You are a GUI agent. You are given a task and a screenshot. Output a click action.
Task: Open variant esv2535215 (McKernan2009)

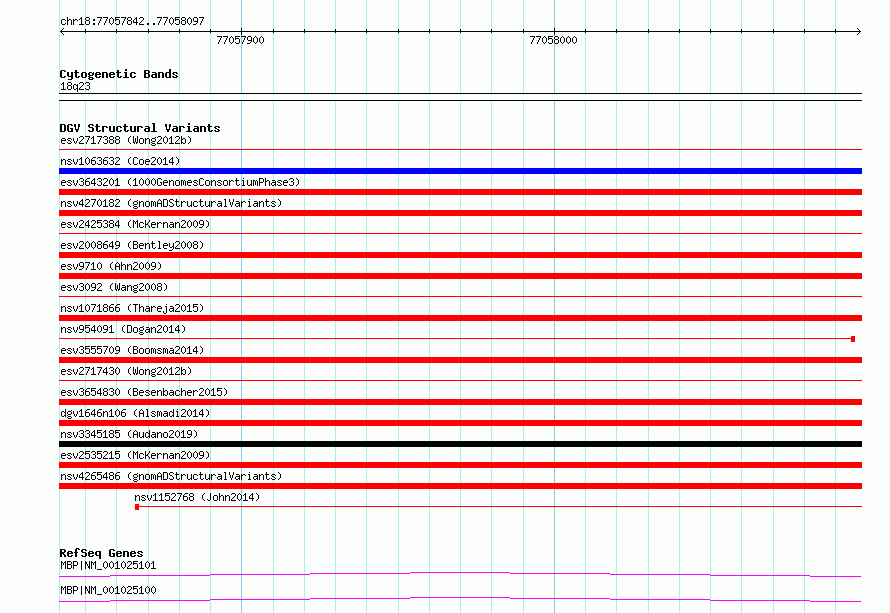click(x=135, y=455)
